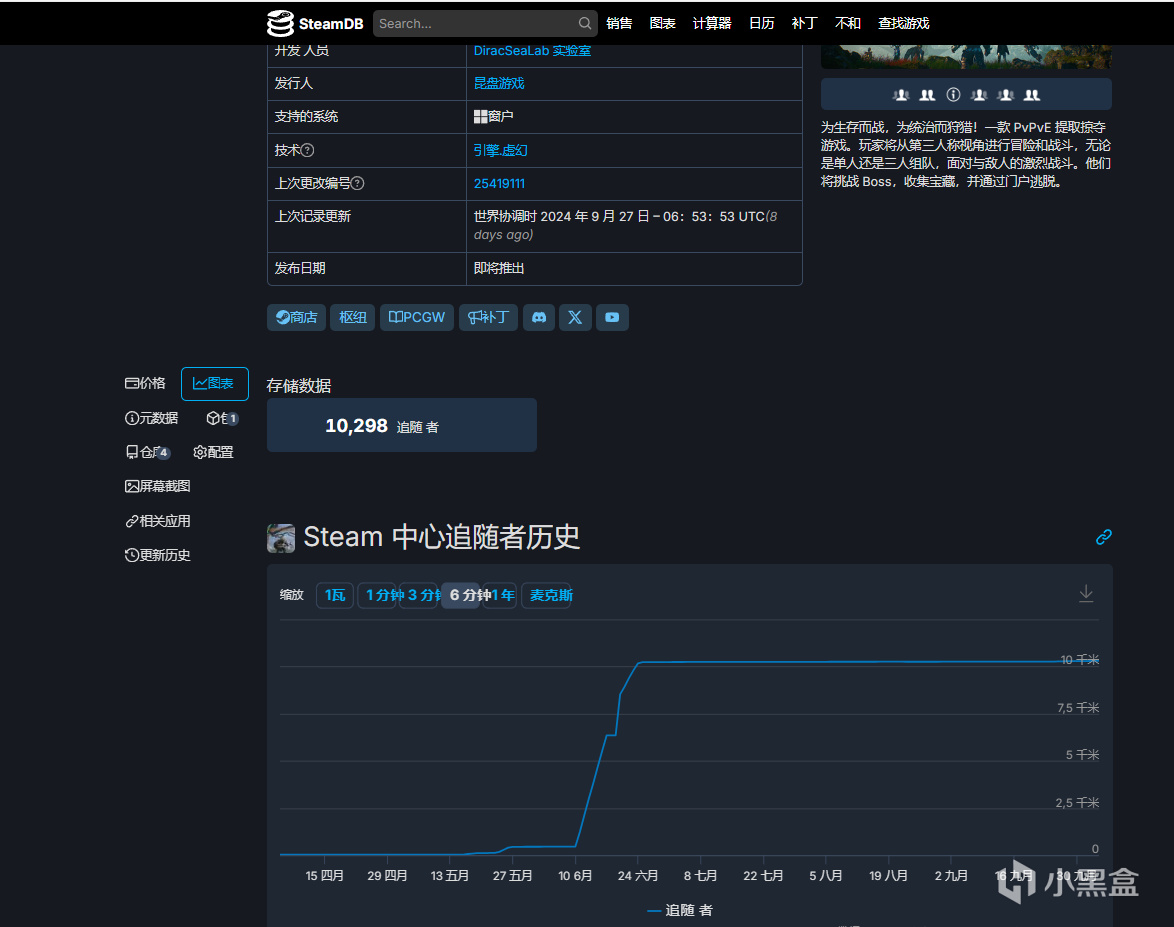Select the 价格 sidebar tab
The width and height of the screenshot is (1174, 927).
[x=145, y=383]
